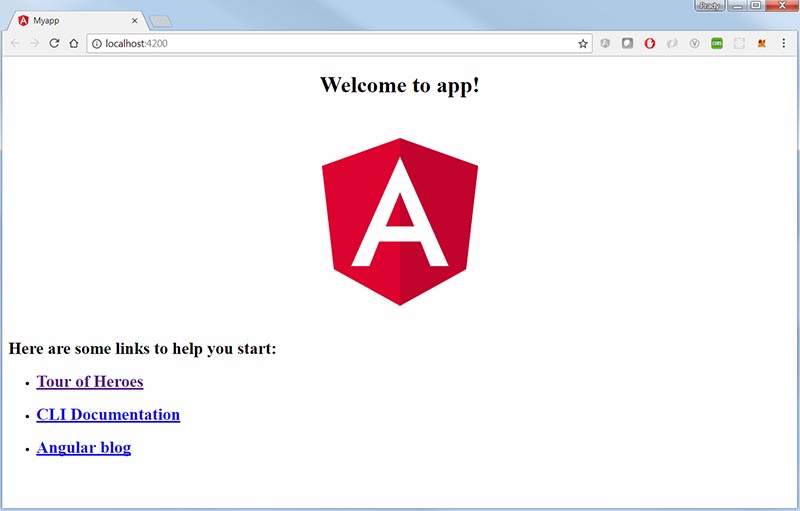Click the large Angular logo image
800x511 pixels.
pos(400,222)
